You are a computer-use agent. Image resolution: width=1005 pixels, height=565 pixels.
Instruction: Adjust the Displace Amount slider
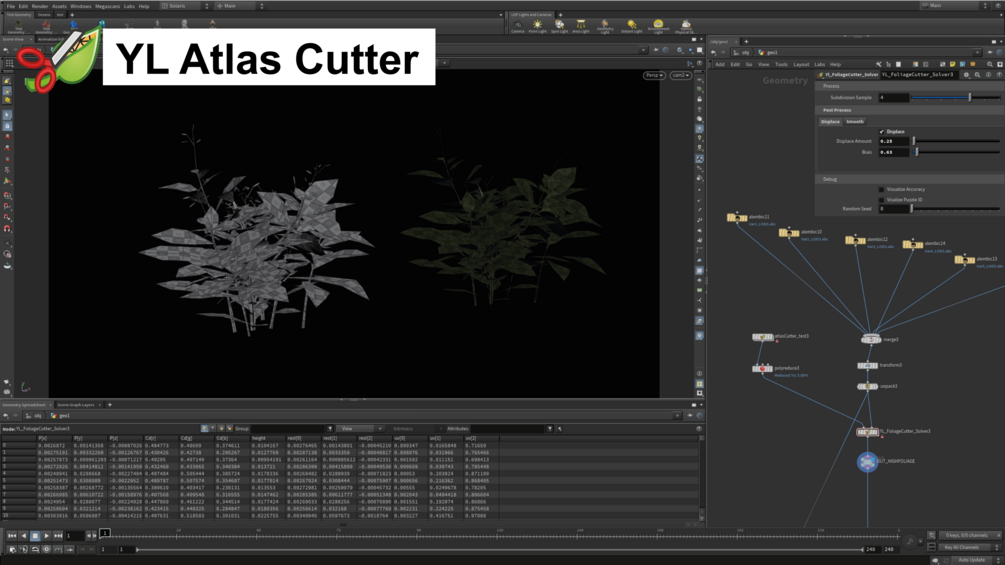pos(956,141)
